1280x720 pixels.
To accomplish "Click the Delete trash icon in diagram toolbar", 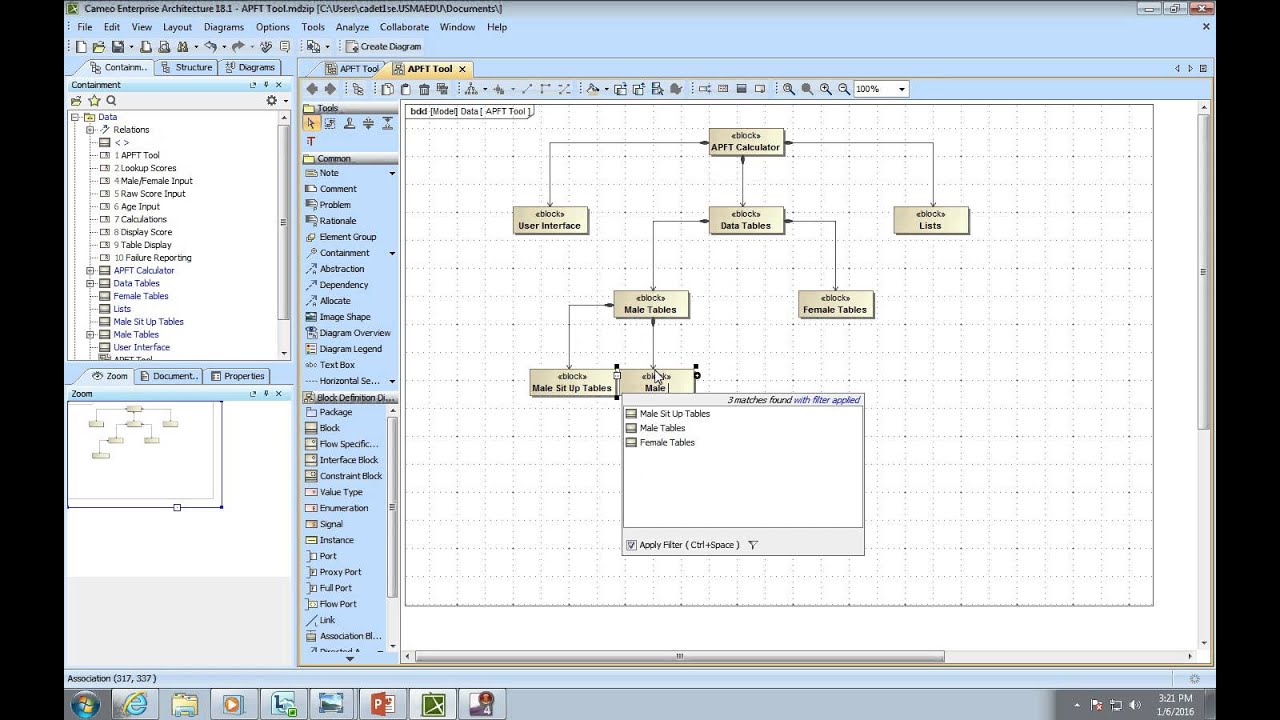I will (424, 89).
